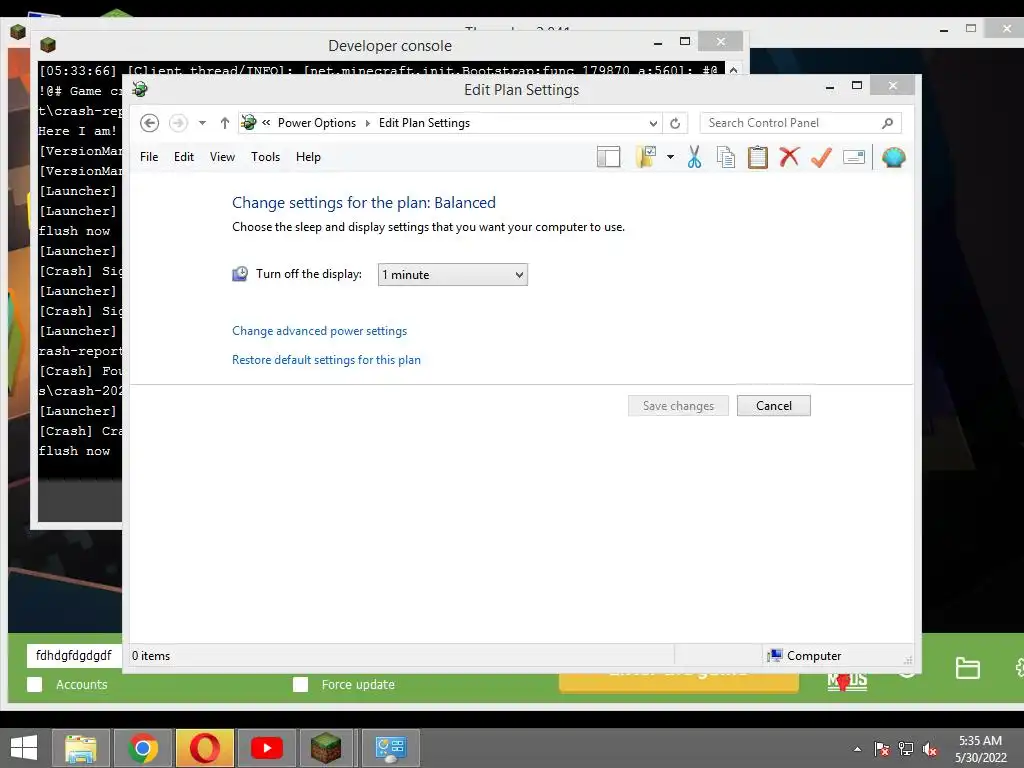Click the Paste clipboard icon
The width and height of the screenshot is (1024, 768).
[x=758, y=157]
